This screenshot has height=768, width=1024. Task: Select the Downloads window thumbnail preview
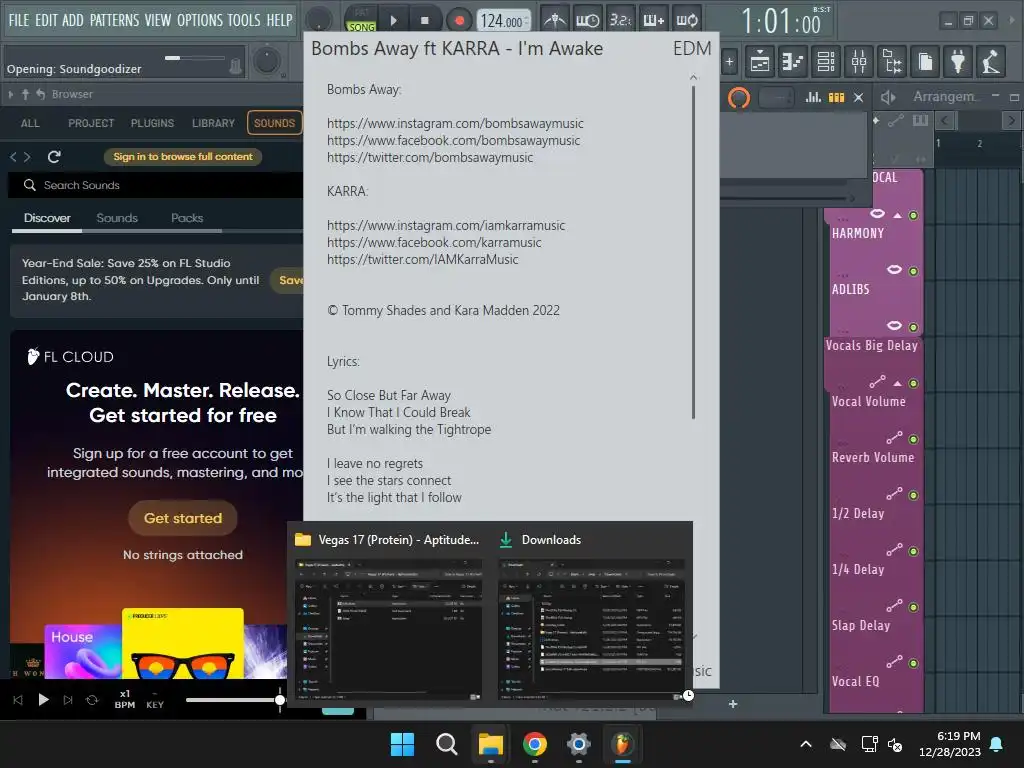click(591, 630)
